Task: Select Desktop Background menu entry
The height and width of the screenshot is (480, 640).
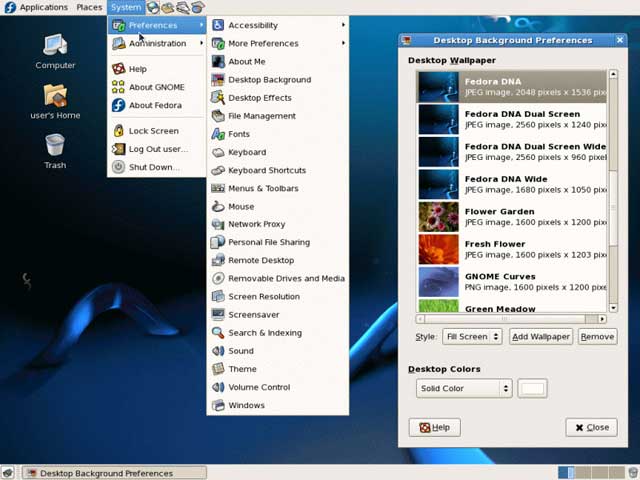Action: click(278, 80)
